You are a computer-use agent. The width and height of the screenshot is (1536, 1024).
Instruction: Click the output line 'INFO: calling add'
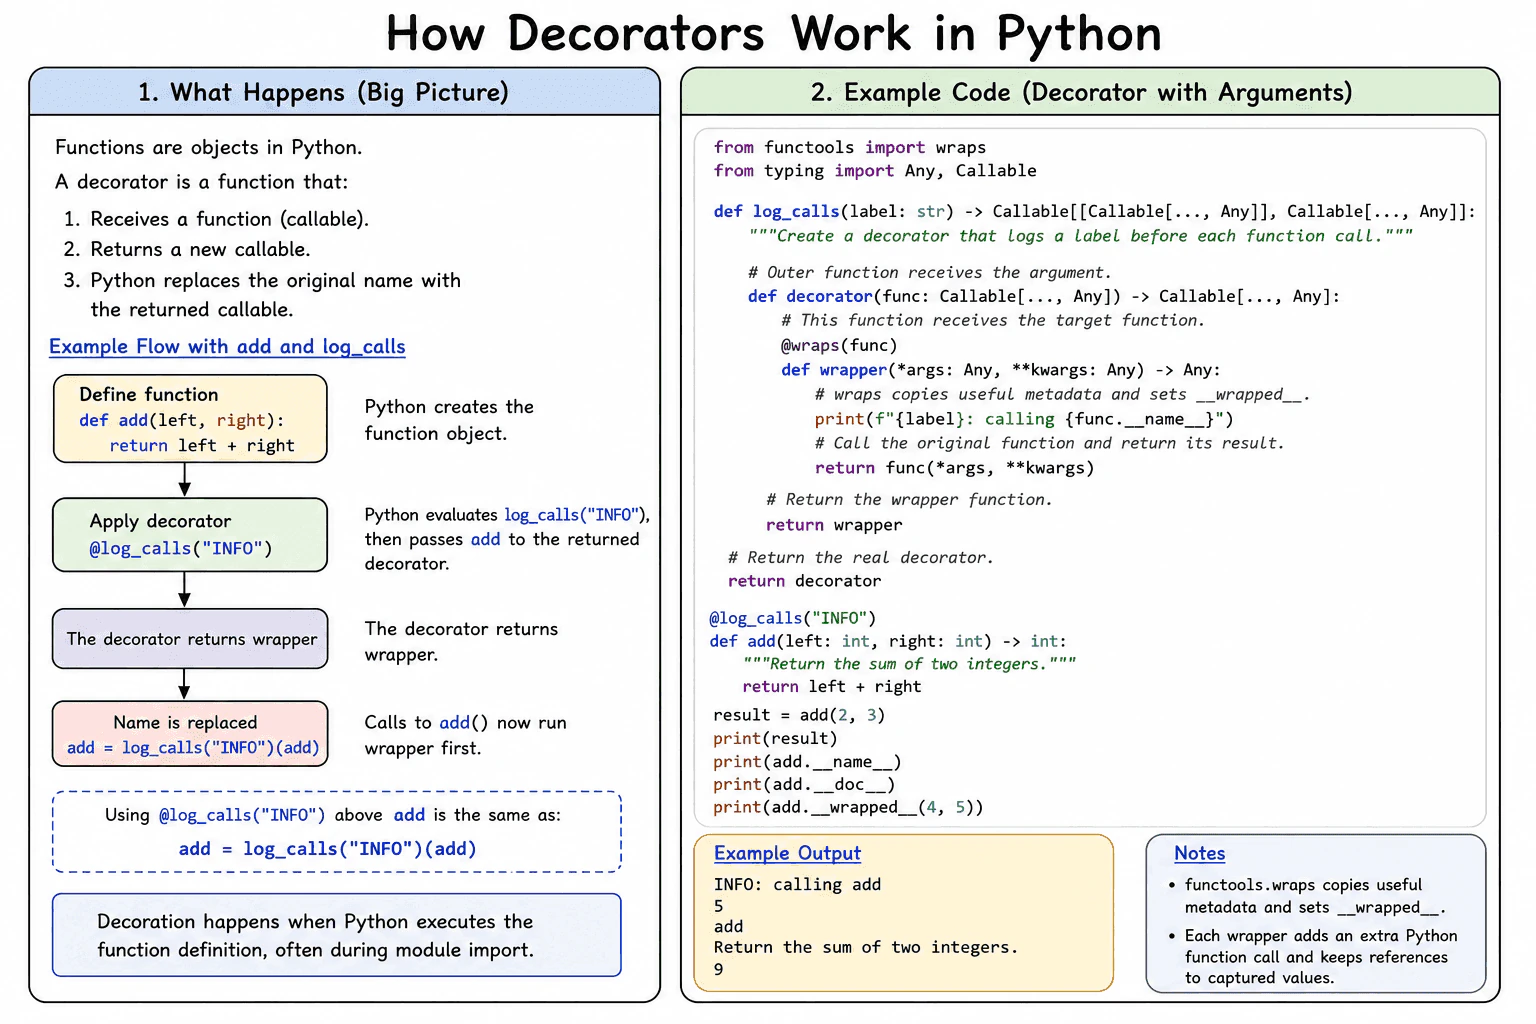click(x=797, y=885)
